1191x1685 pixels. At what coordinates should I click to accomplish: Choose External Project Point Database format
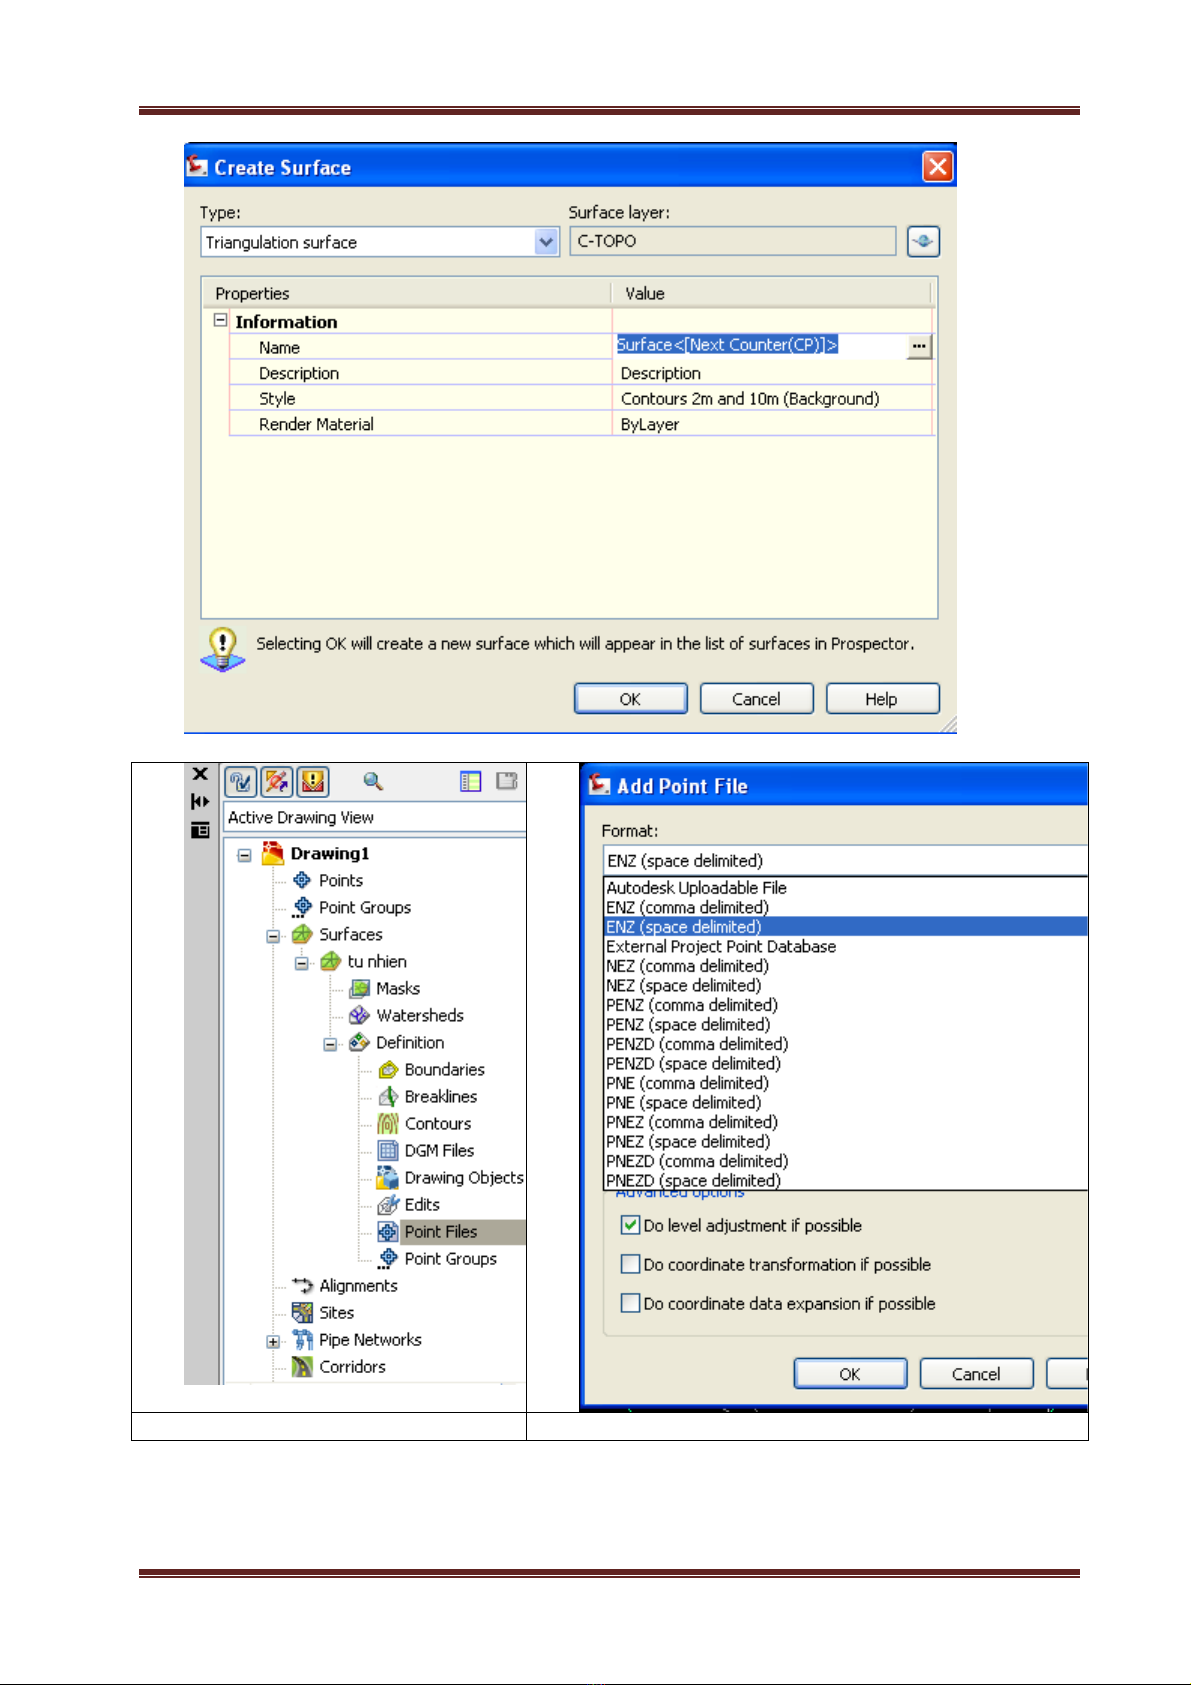(x=846, y=946)
